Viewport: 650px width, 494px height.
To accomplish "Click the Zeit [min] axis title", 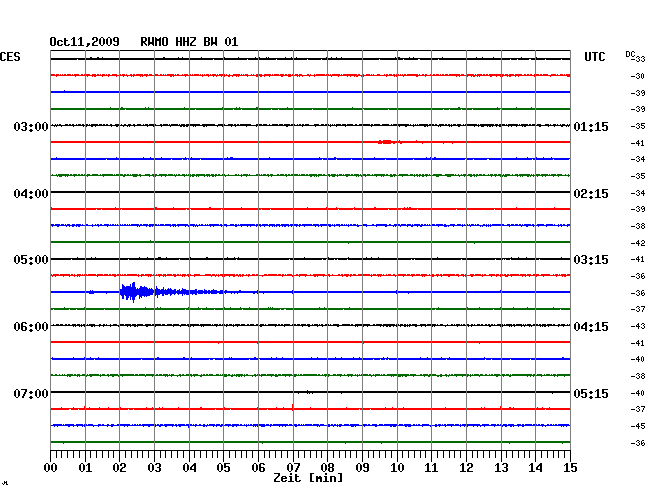I will [308, 478].
